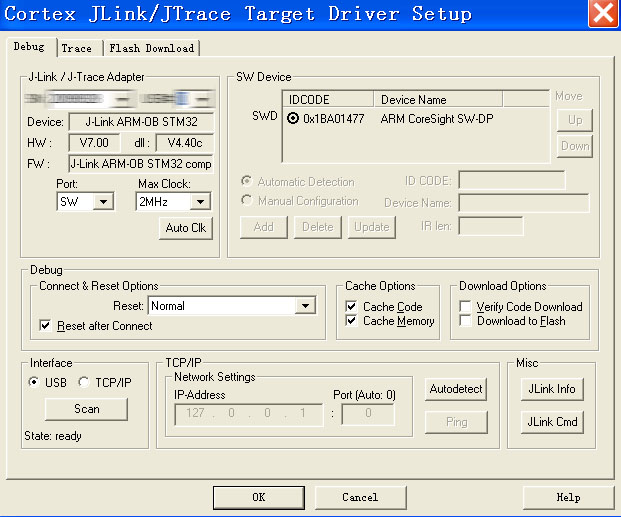Image resolution: width=621 pixels, height=517 pixels.
Task: Enable Download to Flash option
Action: click(466, 321)
